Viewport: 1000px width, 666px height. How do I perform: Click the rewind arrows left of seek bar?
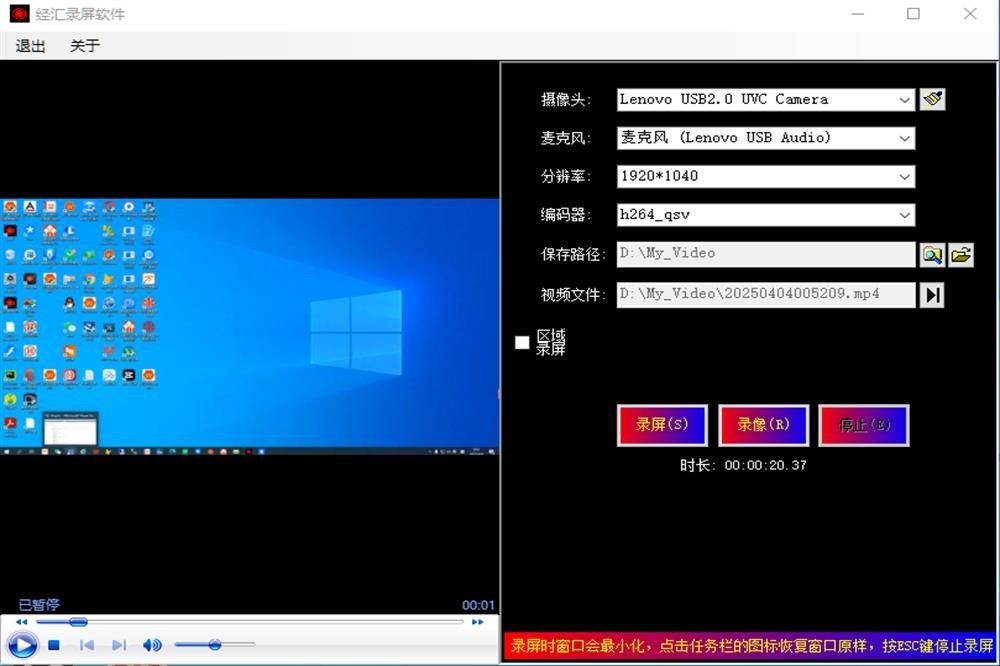tap(21, 622)
